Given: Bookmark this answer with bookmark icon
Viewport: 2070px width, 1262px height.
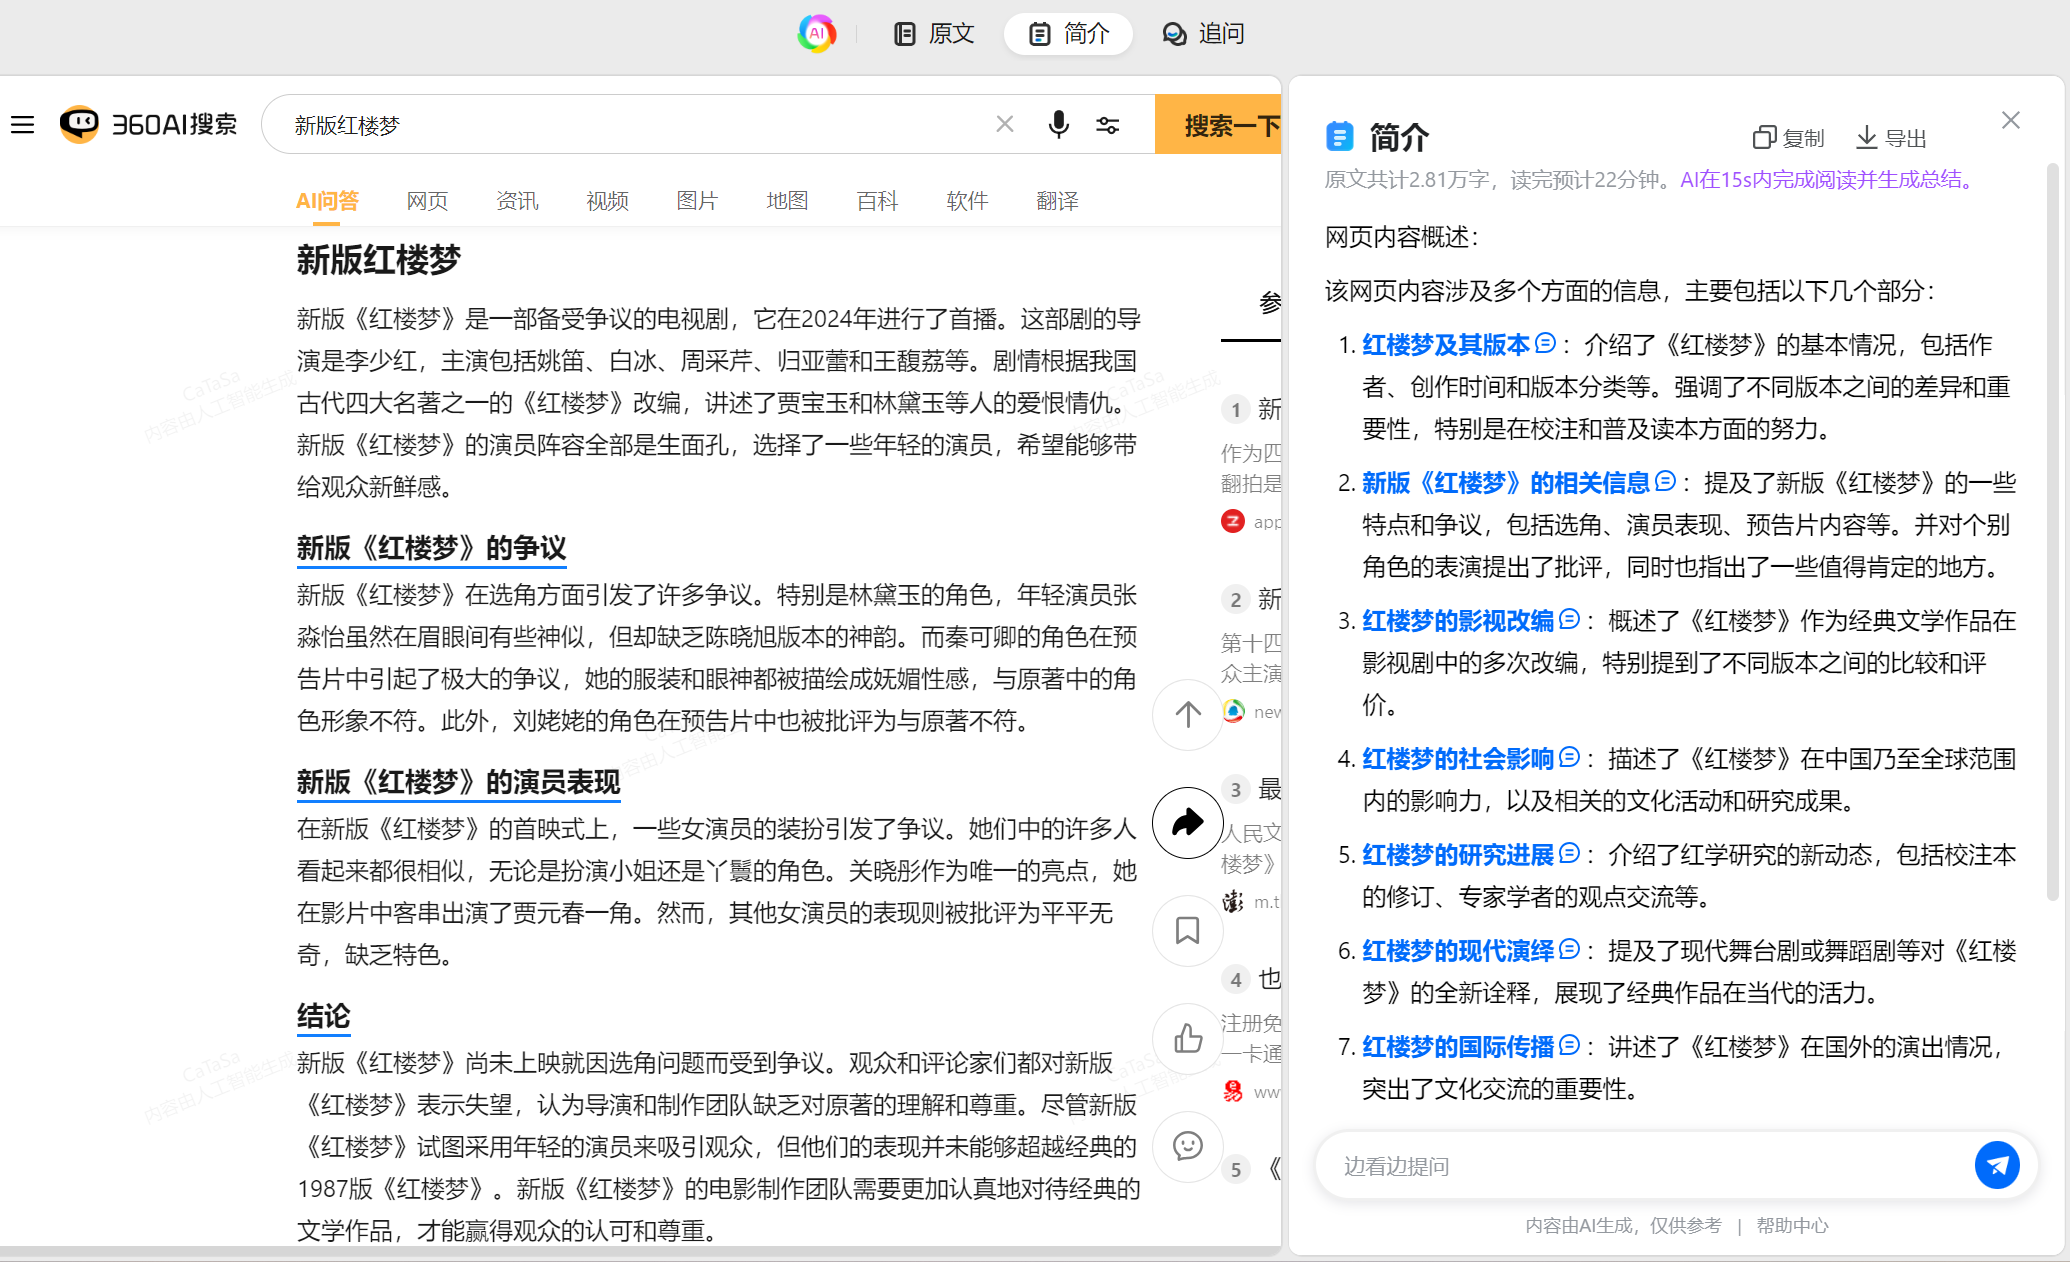Looking at the screenshot, I should point(1188,930).
